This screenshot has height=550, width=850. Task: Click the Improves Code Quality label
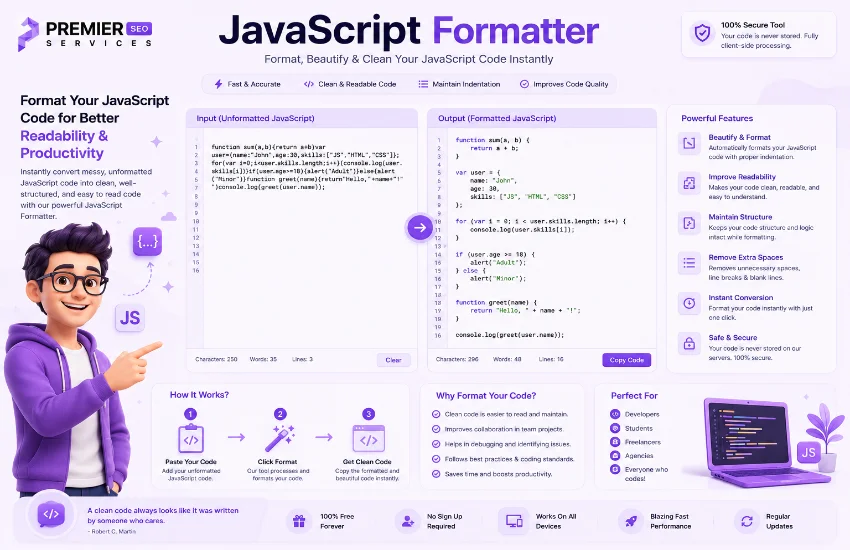click(x=571, y=84)
